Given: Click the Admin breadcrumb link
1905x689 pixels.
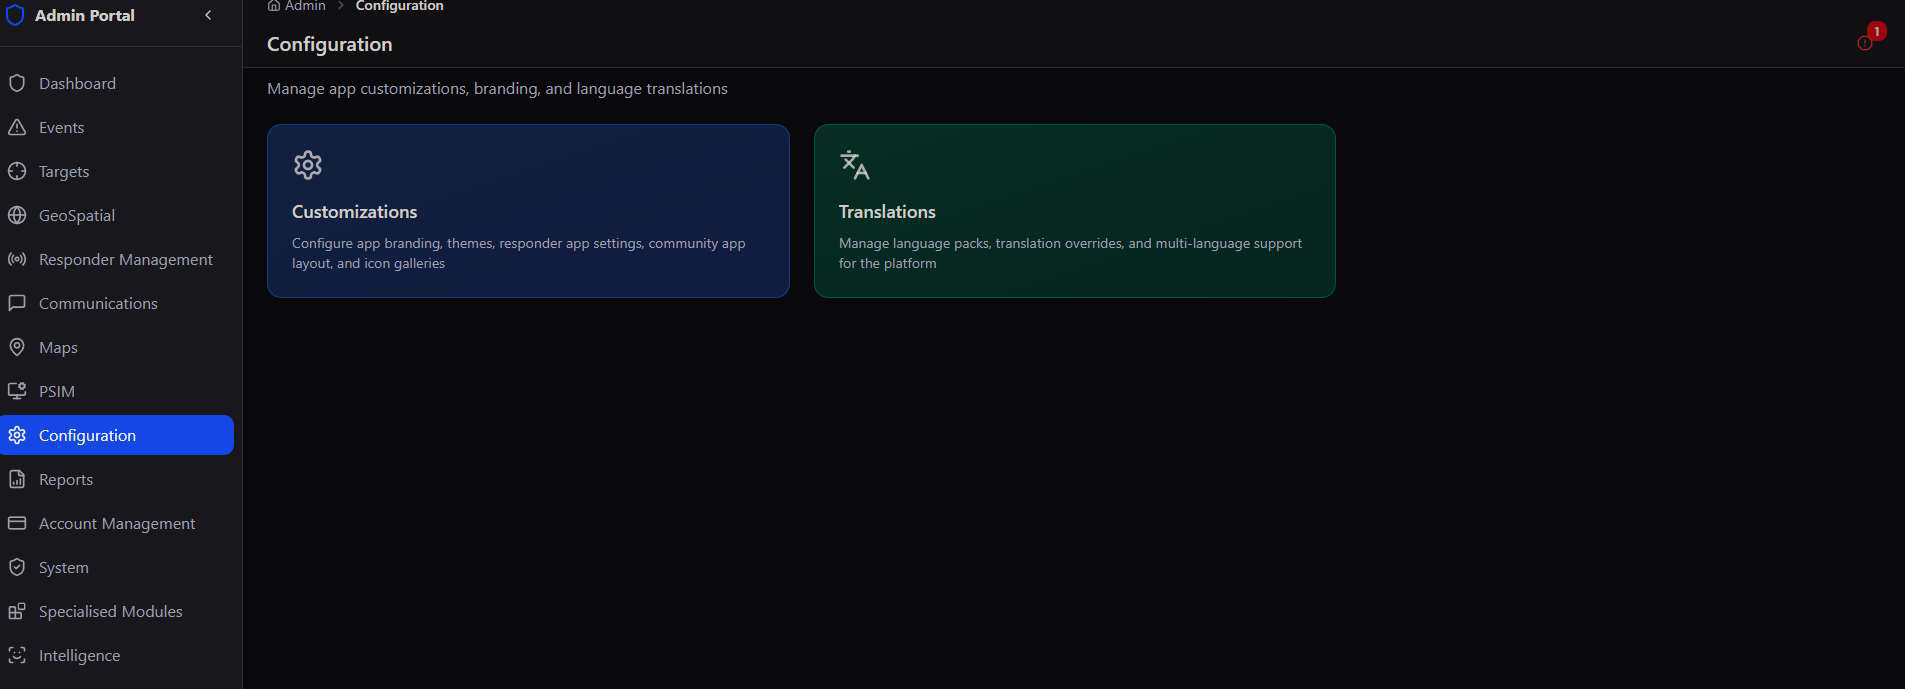Looking at the screenshot, I should (305, 6).
